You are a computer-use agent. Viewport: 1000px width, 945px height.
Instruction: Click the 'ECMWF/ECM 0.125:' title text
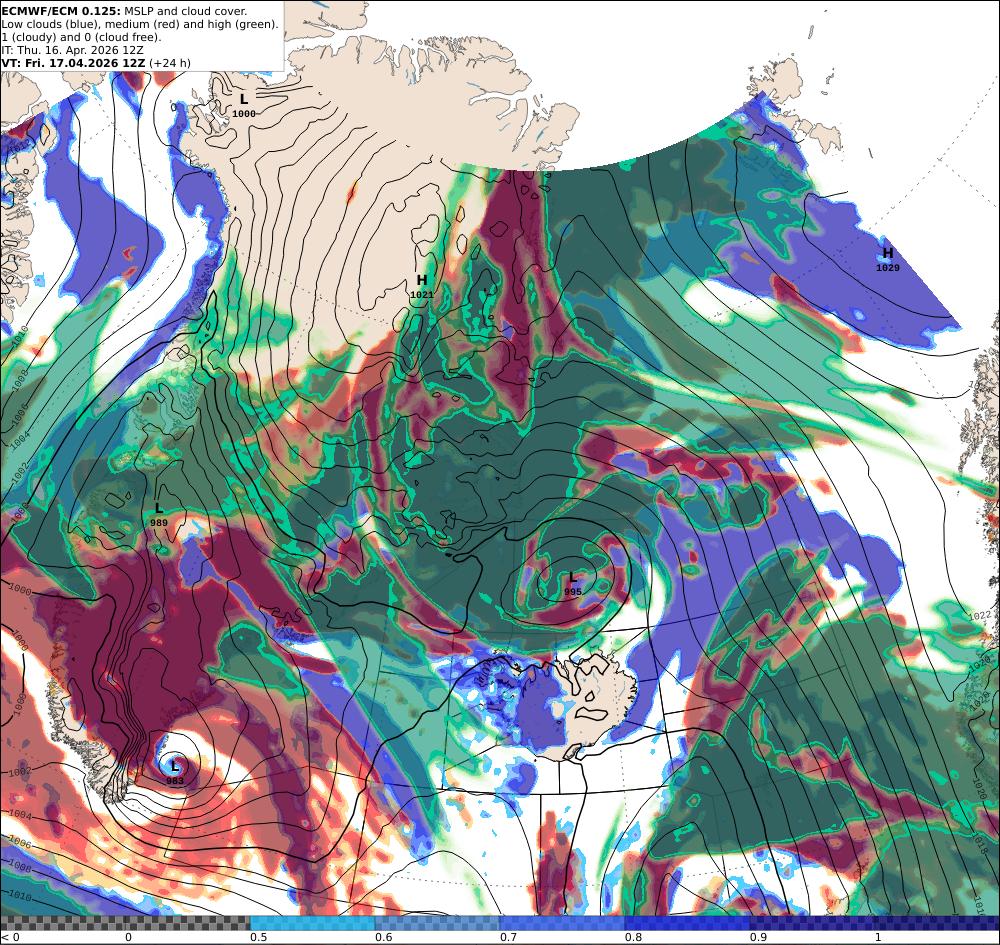[61, 11]
